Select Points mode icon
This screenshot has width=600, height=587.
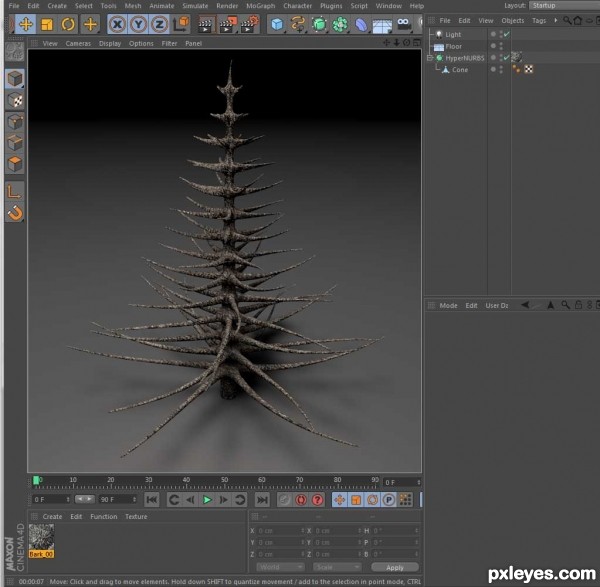coord(15,122)
